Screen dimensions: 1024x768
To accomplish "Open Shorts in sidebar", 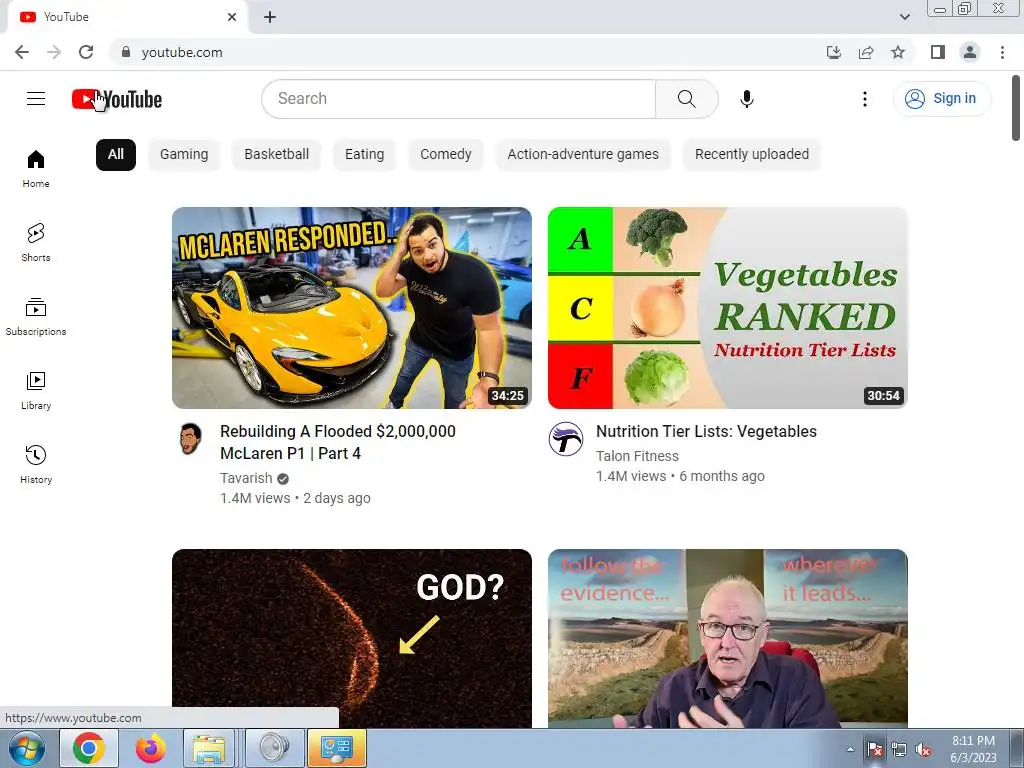I will click(36, 242).
